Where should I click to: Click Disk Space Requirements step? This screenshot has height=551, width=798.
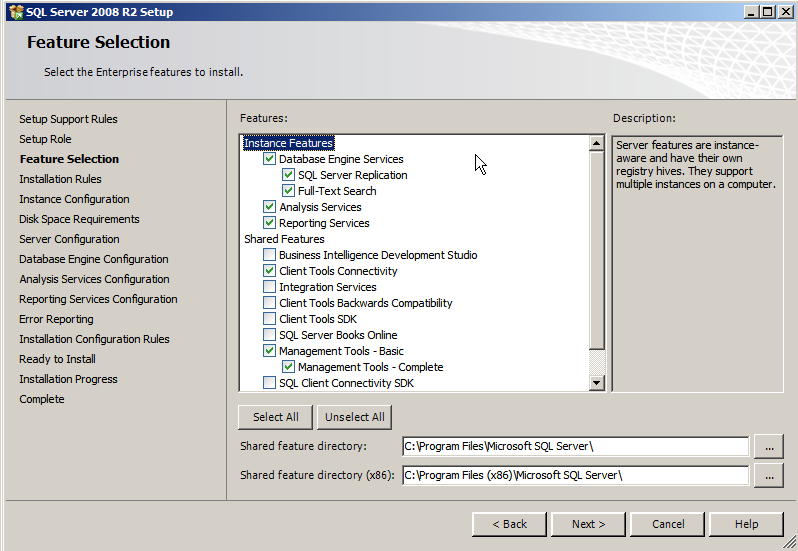[79, 219]
